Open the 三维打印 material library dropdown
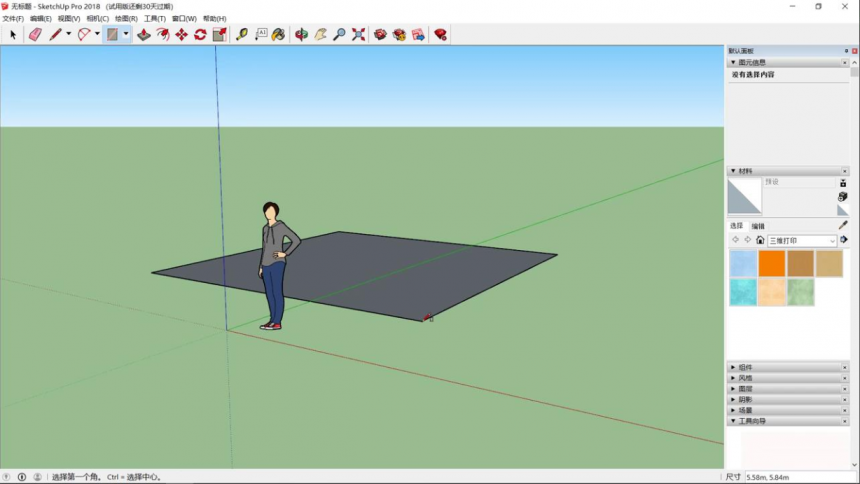This screenshot has height=484, width=860. [802, 240]
